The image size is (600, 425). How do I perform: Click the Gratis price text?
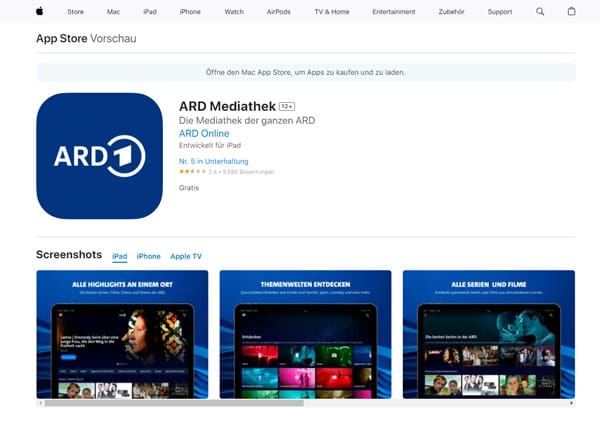click(x=189, y=188)
